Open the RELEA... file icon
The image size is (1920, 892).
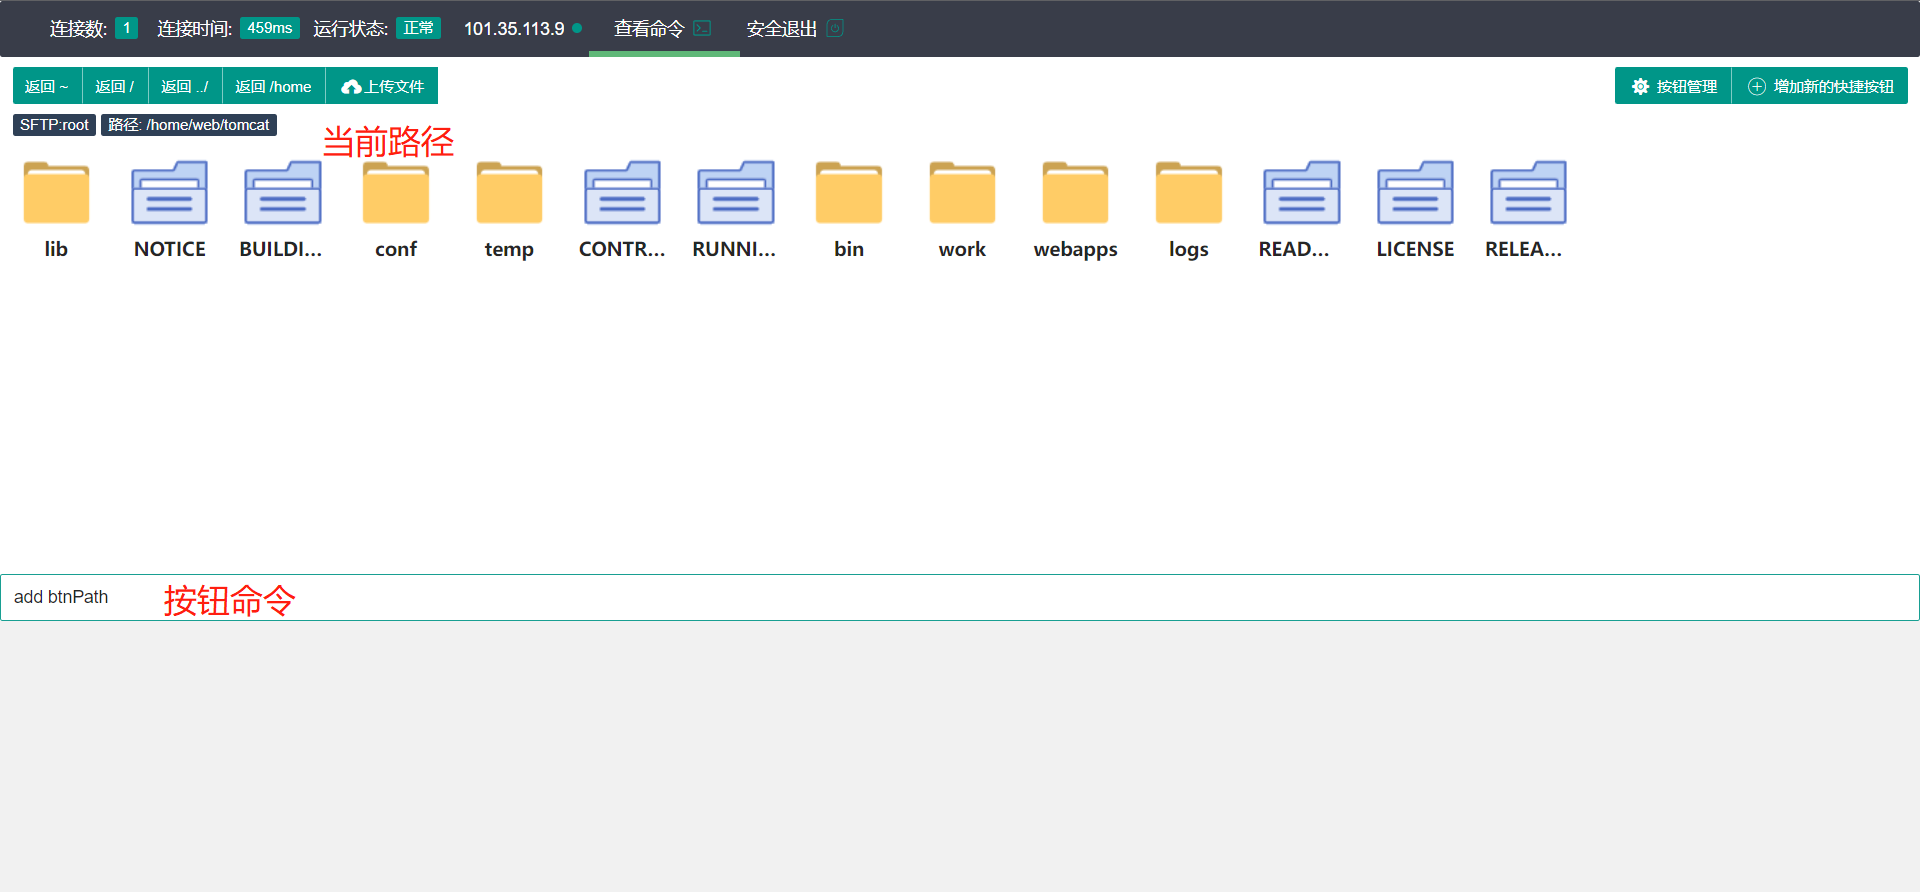[x=1528, y=192]
